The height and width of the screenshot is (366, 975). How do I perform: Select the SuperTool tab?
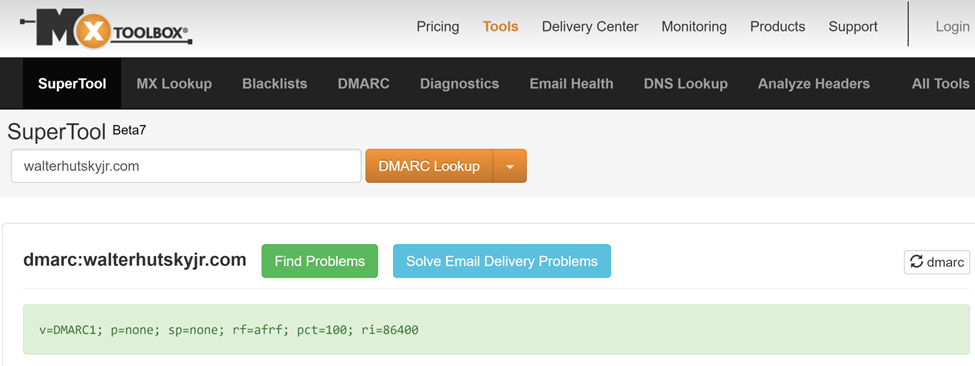click(x=72, y=84)
